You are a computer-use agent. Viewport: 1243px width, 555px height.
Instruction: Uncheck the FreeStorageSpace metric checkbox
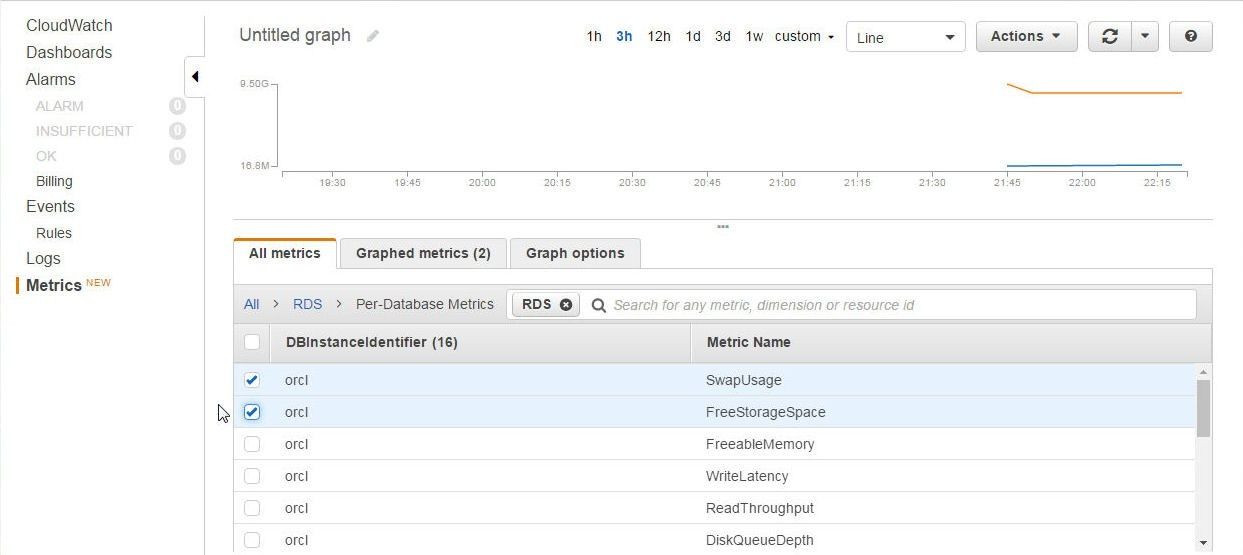click(x=252, y=412)
